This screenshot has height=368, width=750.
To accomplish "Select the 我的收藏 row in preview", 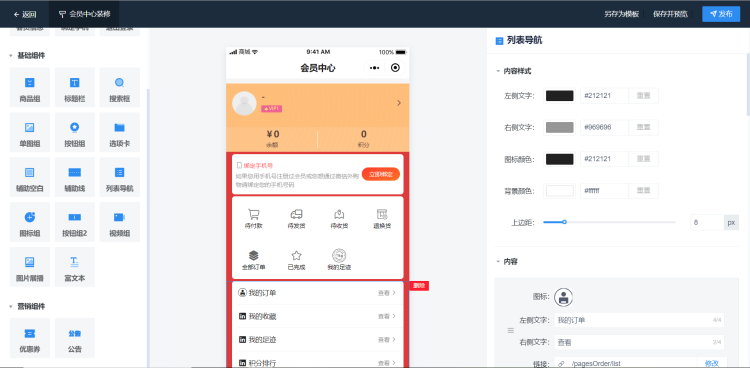I will click(318, 316).
